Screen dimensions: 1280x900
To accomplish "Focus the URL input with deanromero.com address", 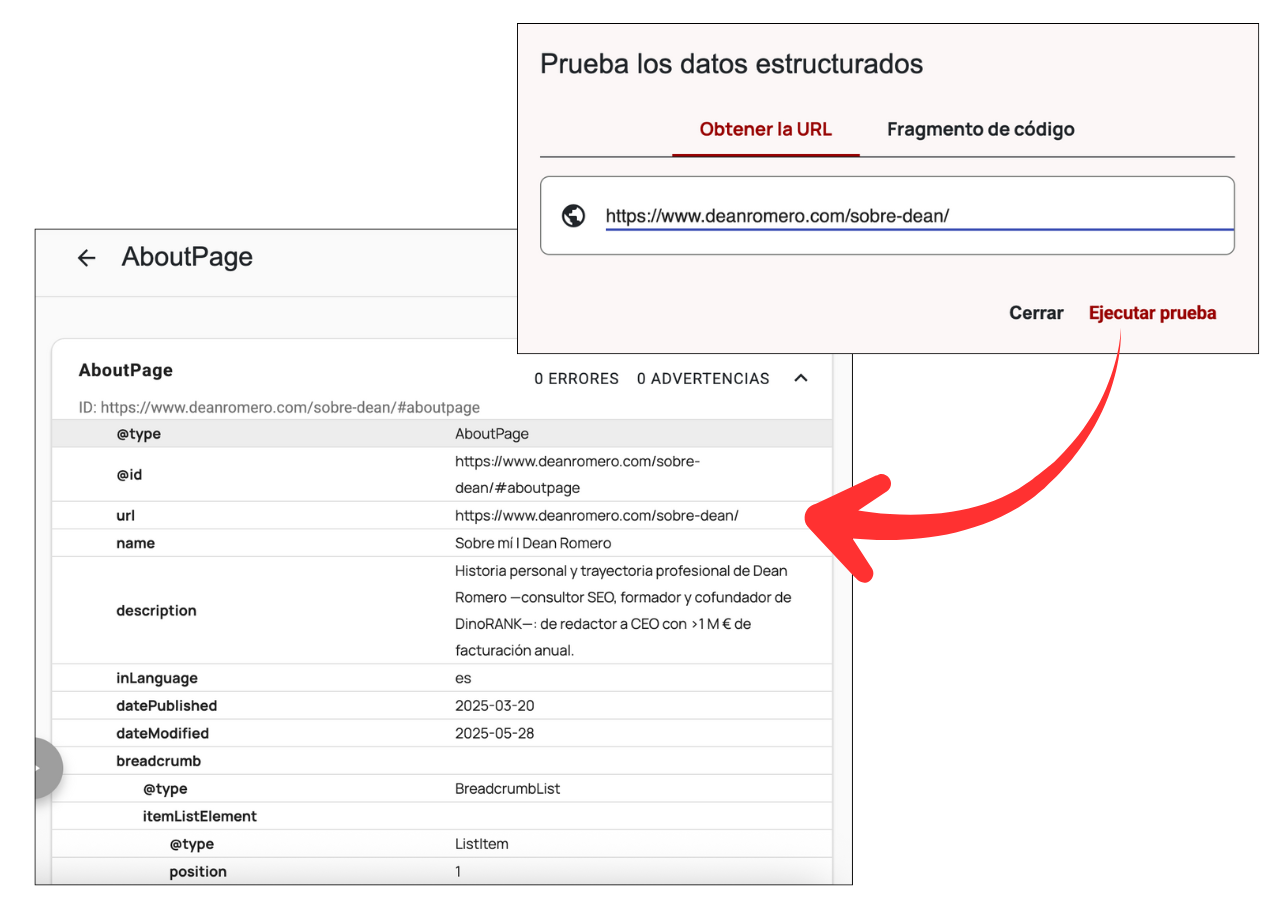I will (900, 216).
